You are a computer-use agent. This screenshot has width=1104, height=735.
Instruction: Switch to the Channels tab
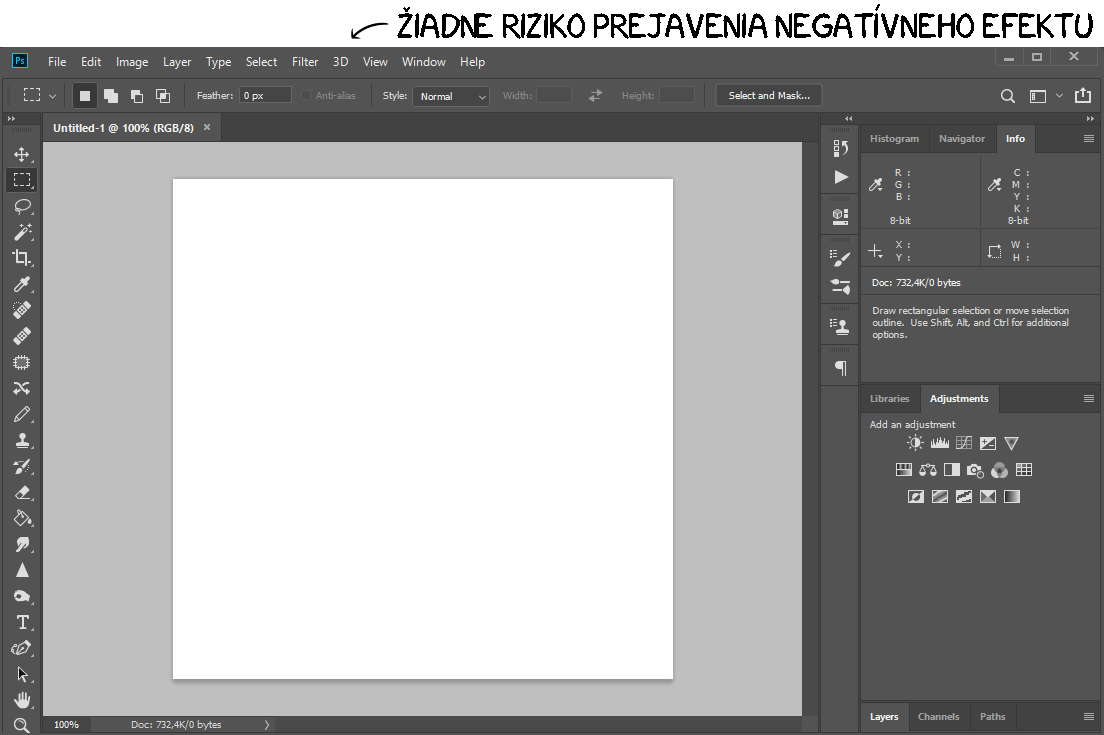pyautogui.click(x=938, y=717)
